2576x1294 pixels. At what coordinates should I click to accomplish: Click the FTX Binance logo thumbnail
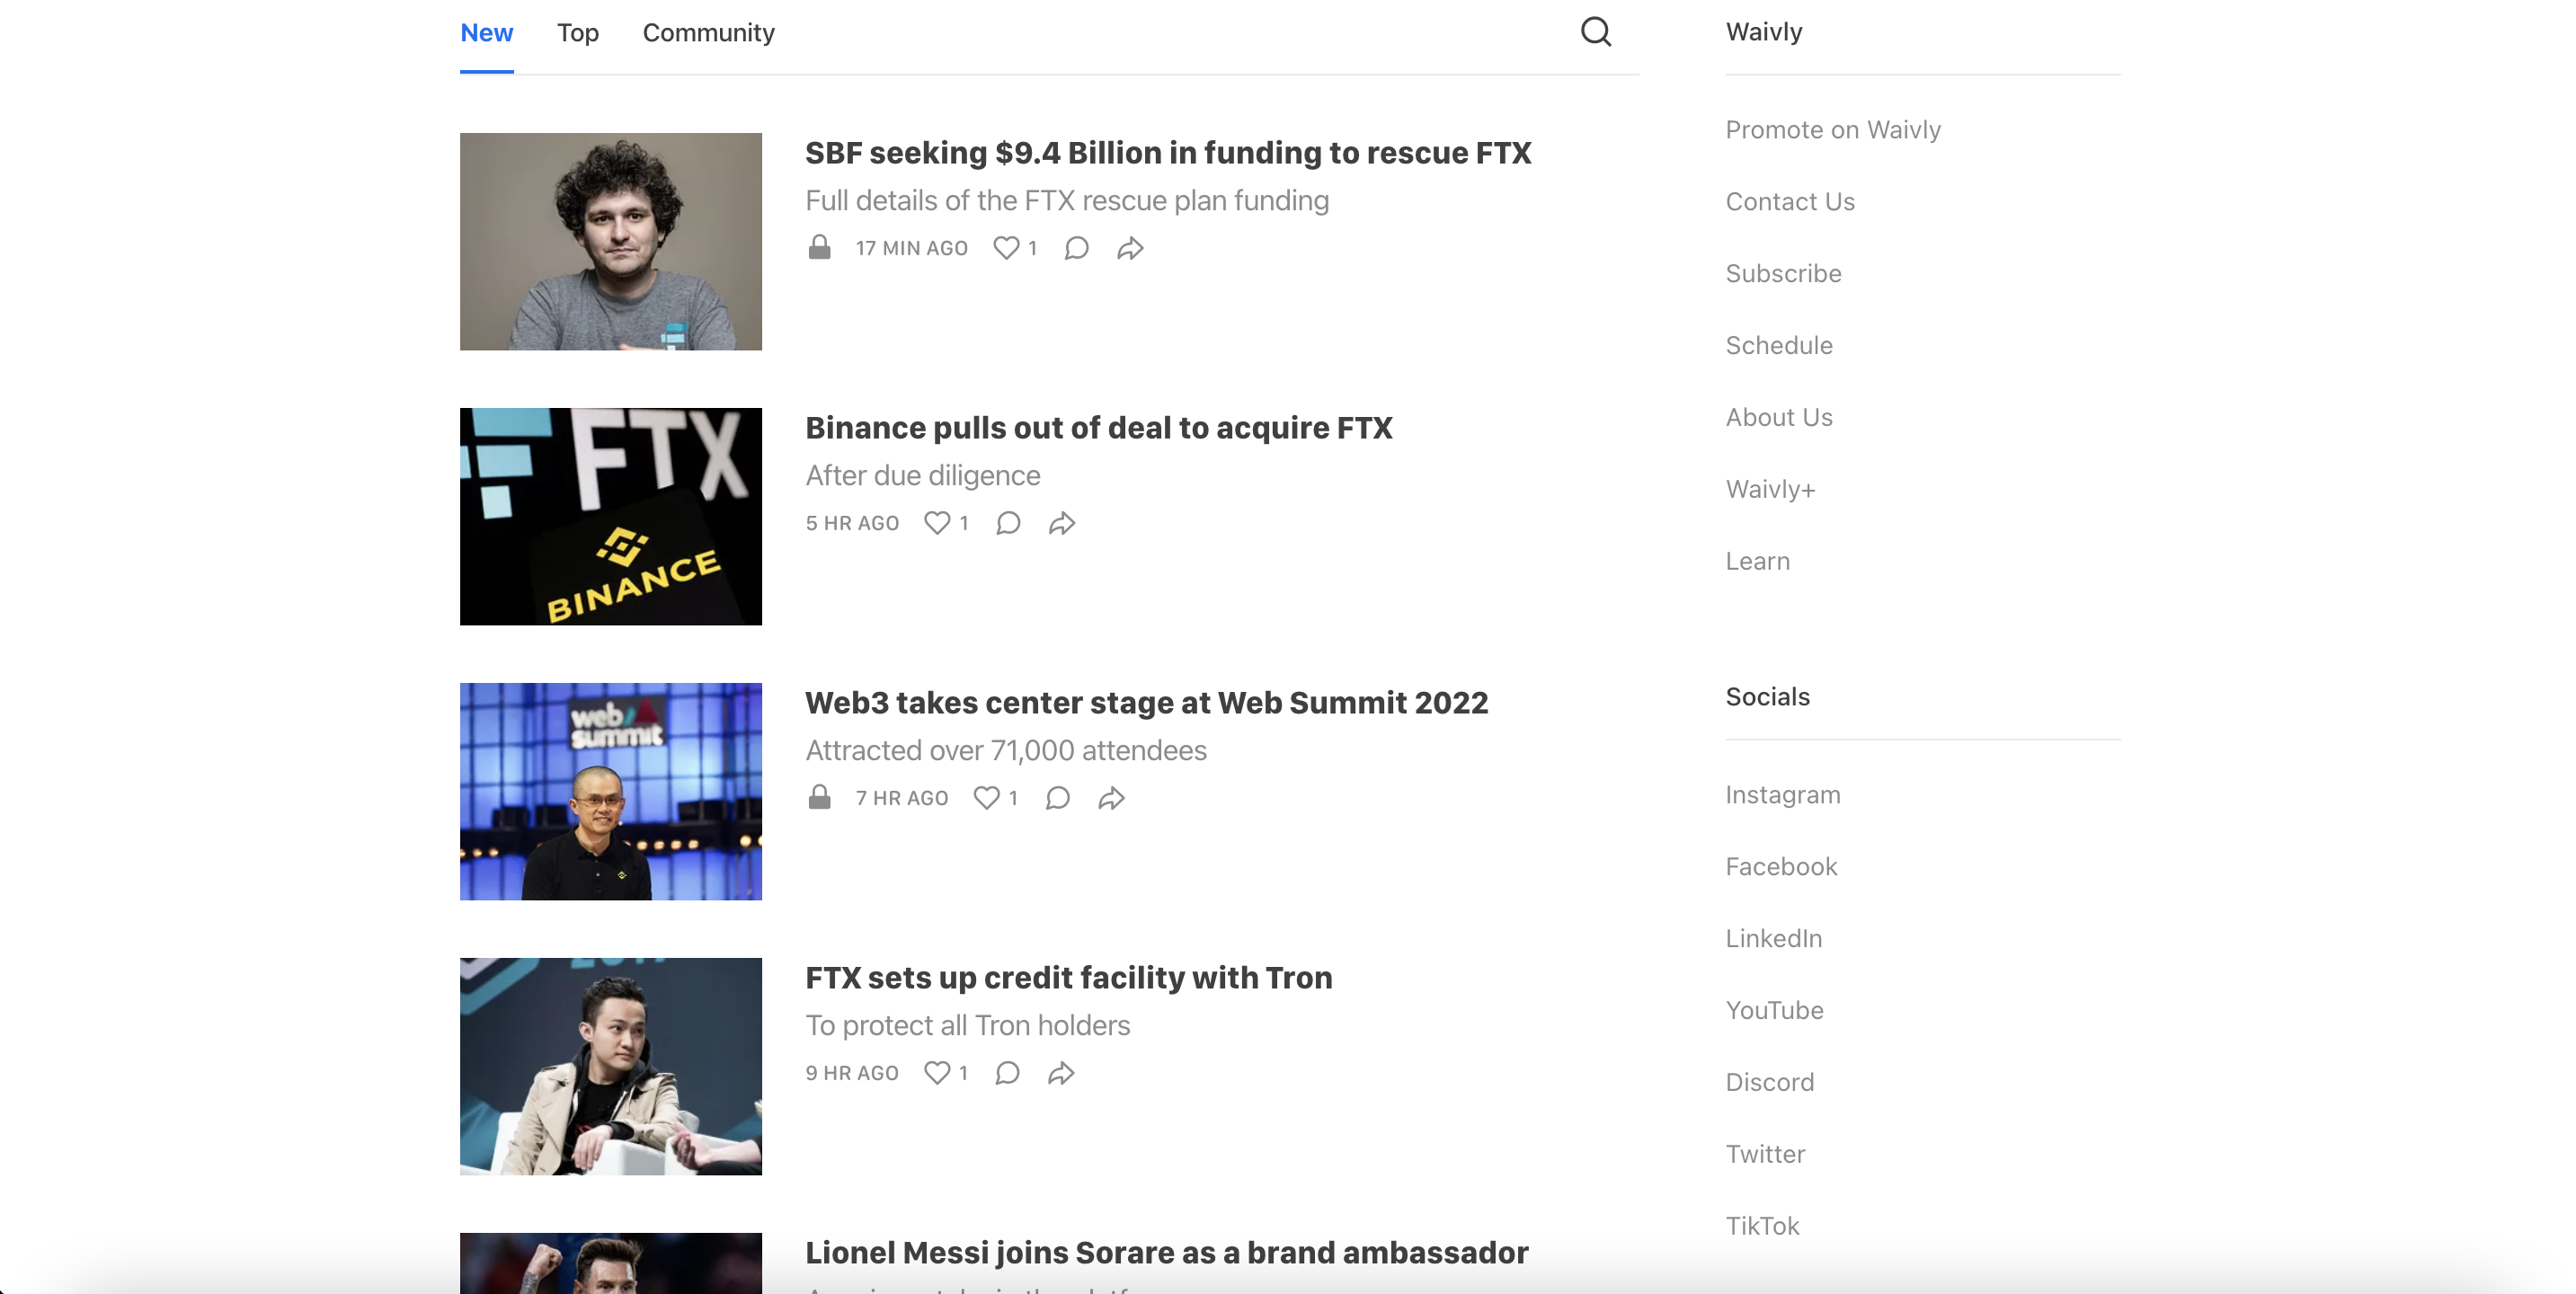611,517
